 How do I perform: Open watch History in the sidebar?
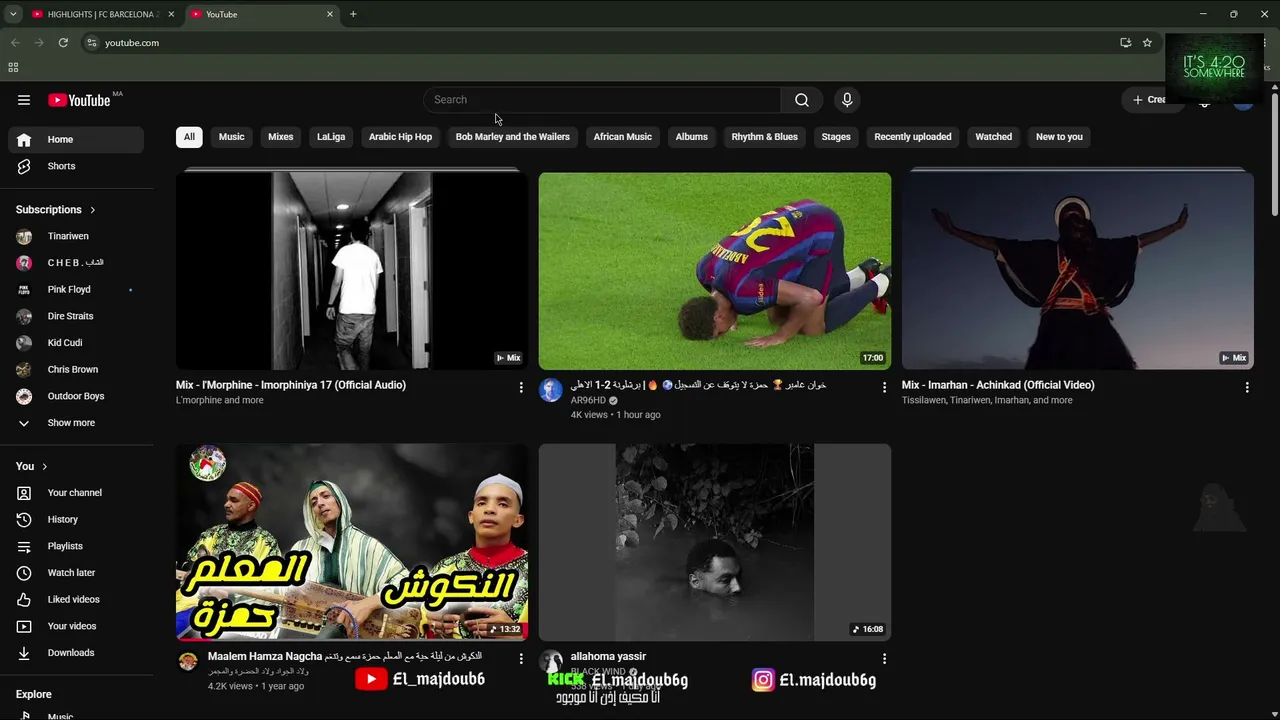tap(76, 520)
